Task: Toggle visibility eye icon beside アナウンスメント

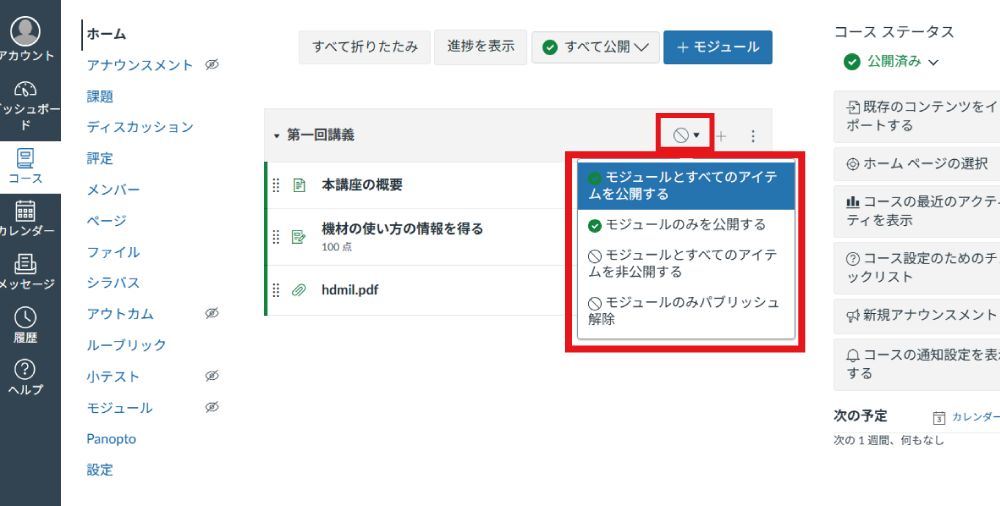Action: (212, 64)
